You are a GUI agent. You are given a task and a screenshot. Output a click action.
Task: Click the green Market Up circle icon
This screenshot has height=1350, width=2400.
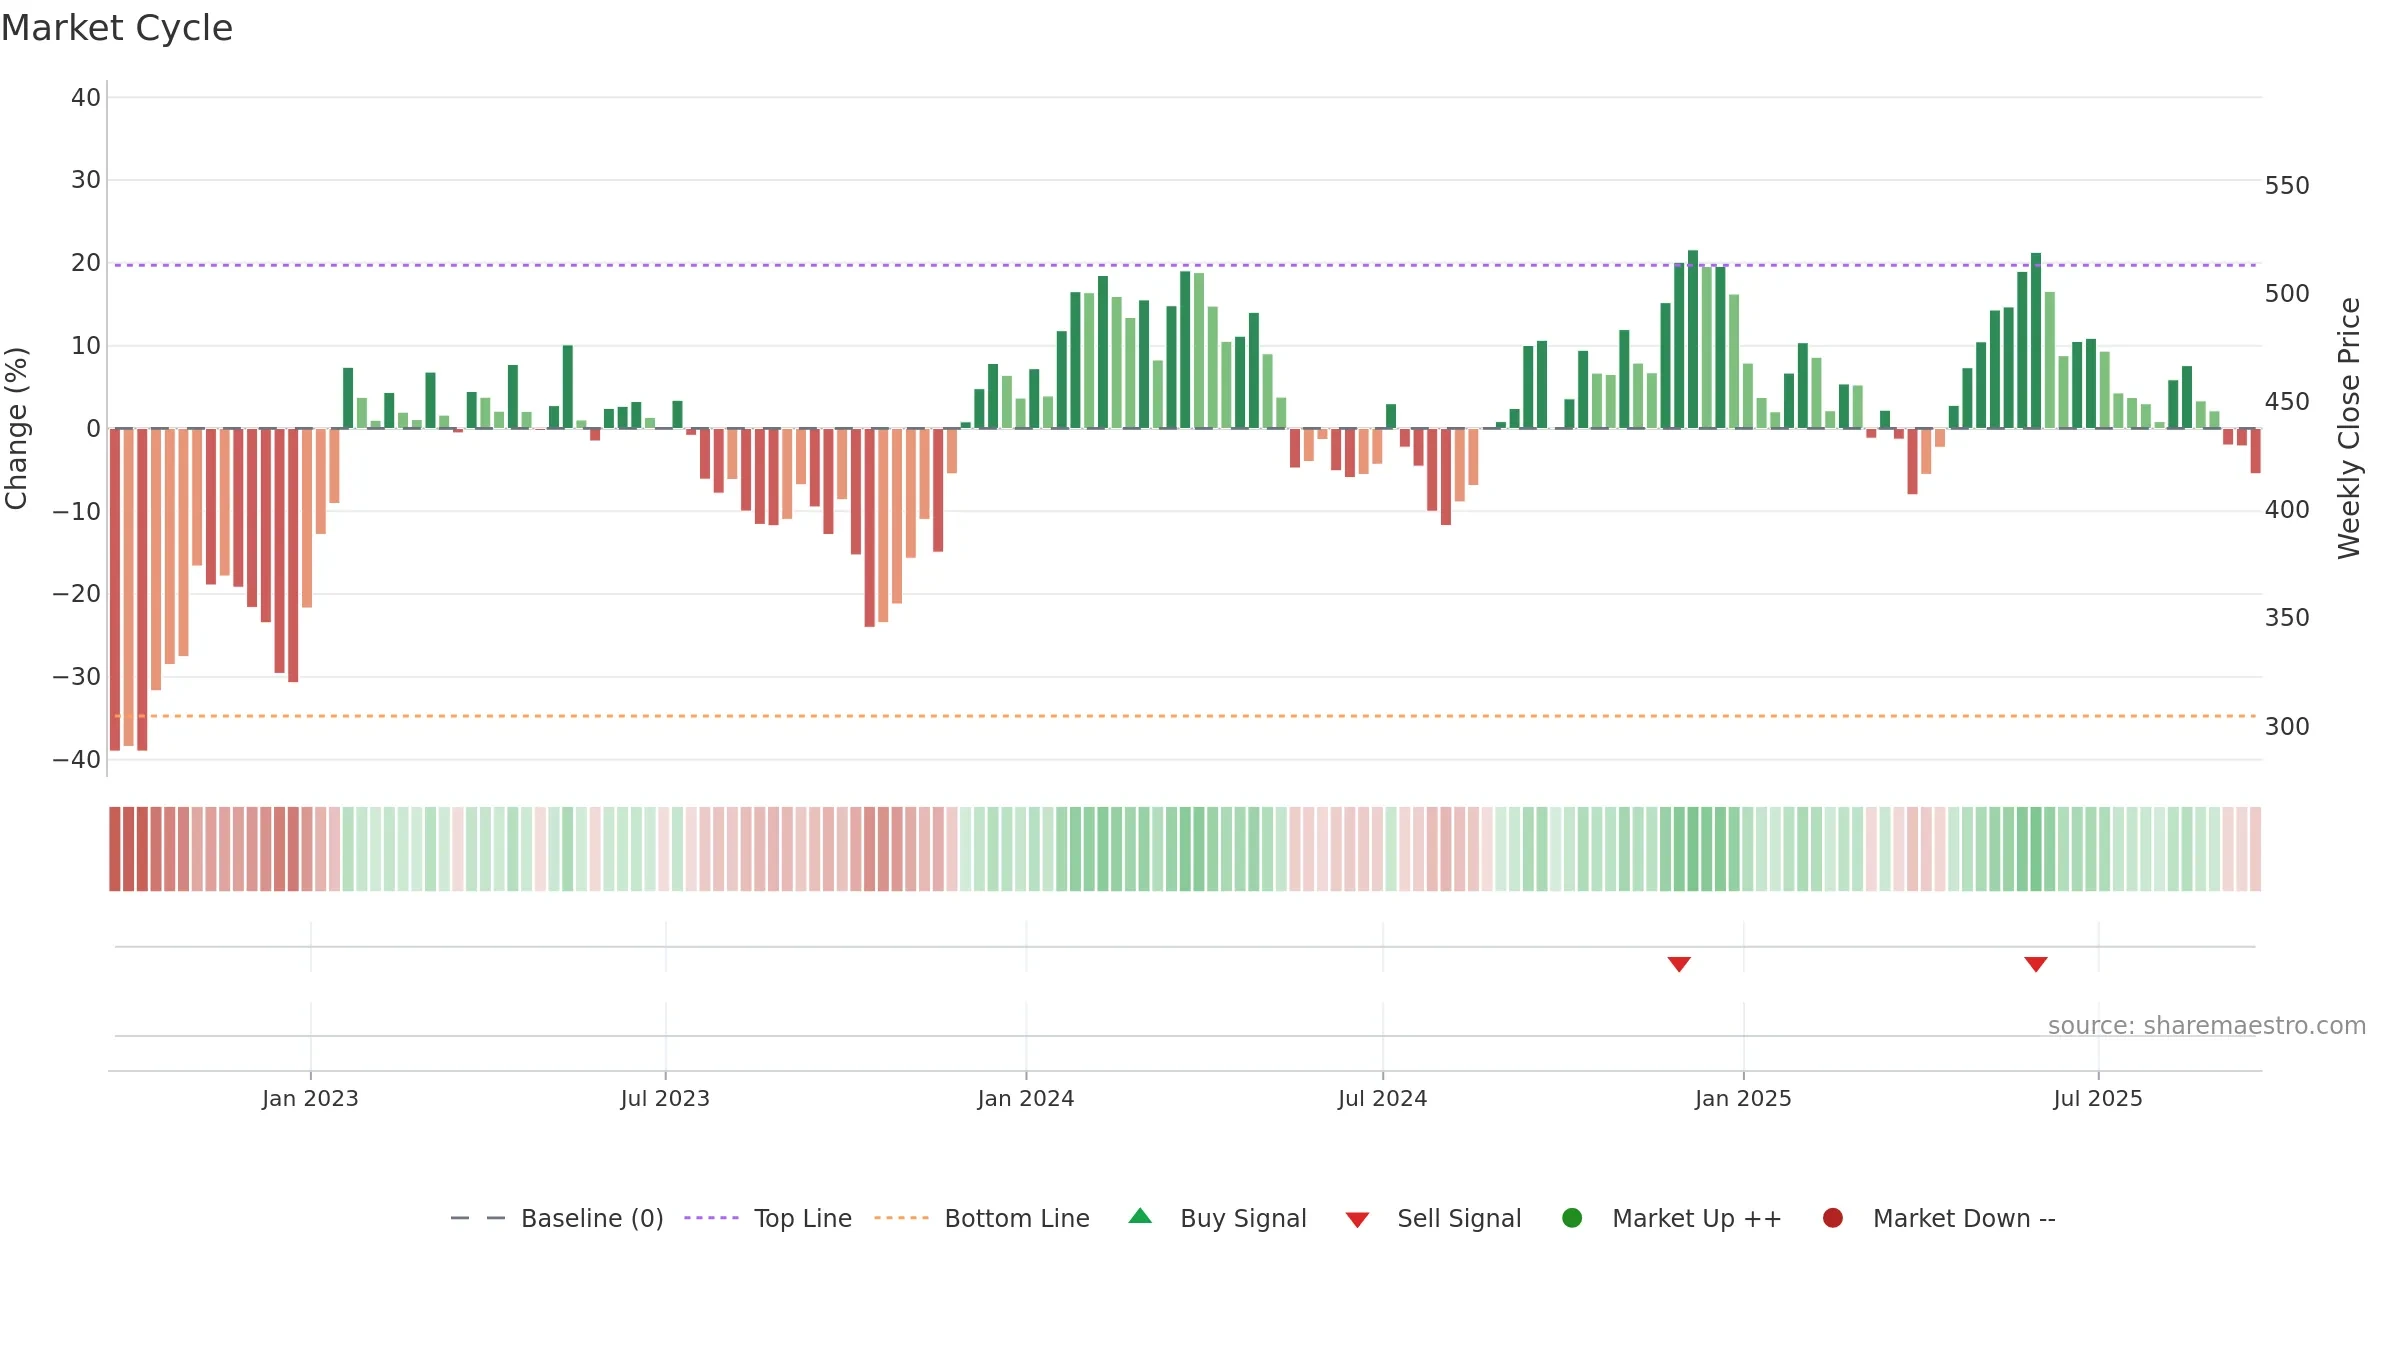coord(1572,1218)
